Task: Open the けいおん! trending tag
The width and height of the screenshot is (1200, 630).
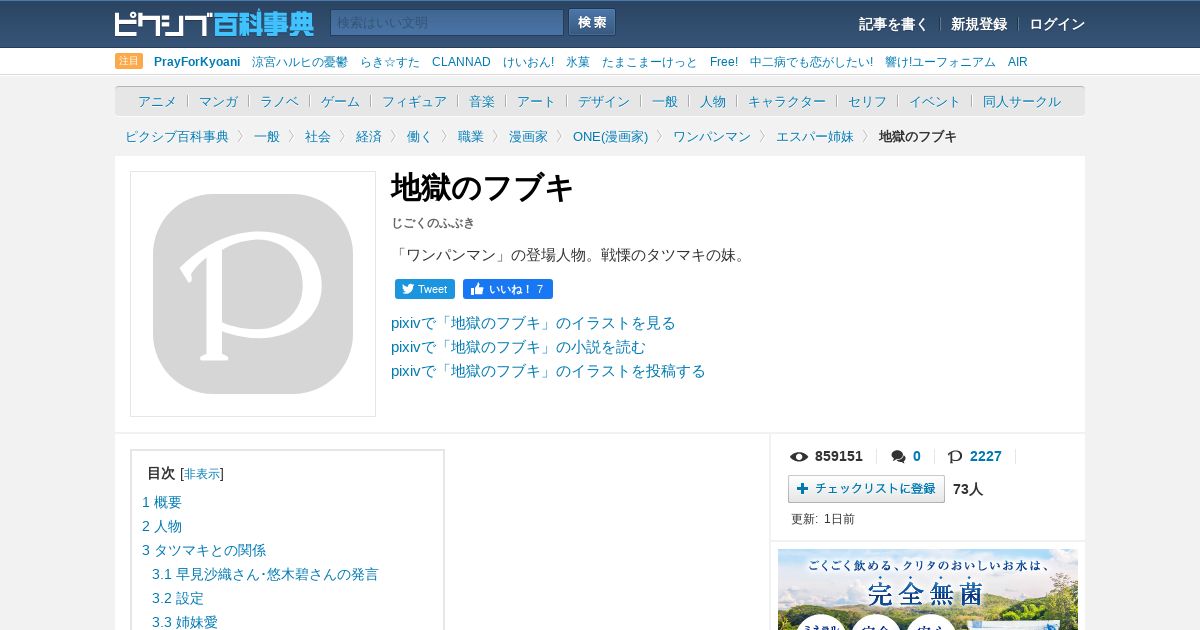Action: click(528, 62)
